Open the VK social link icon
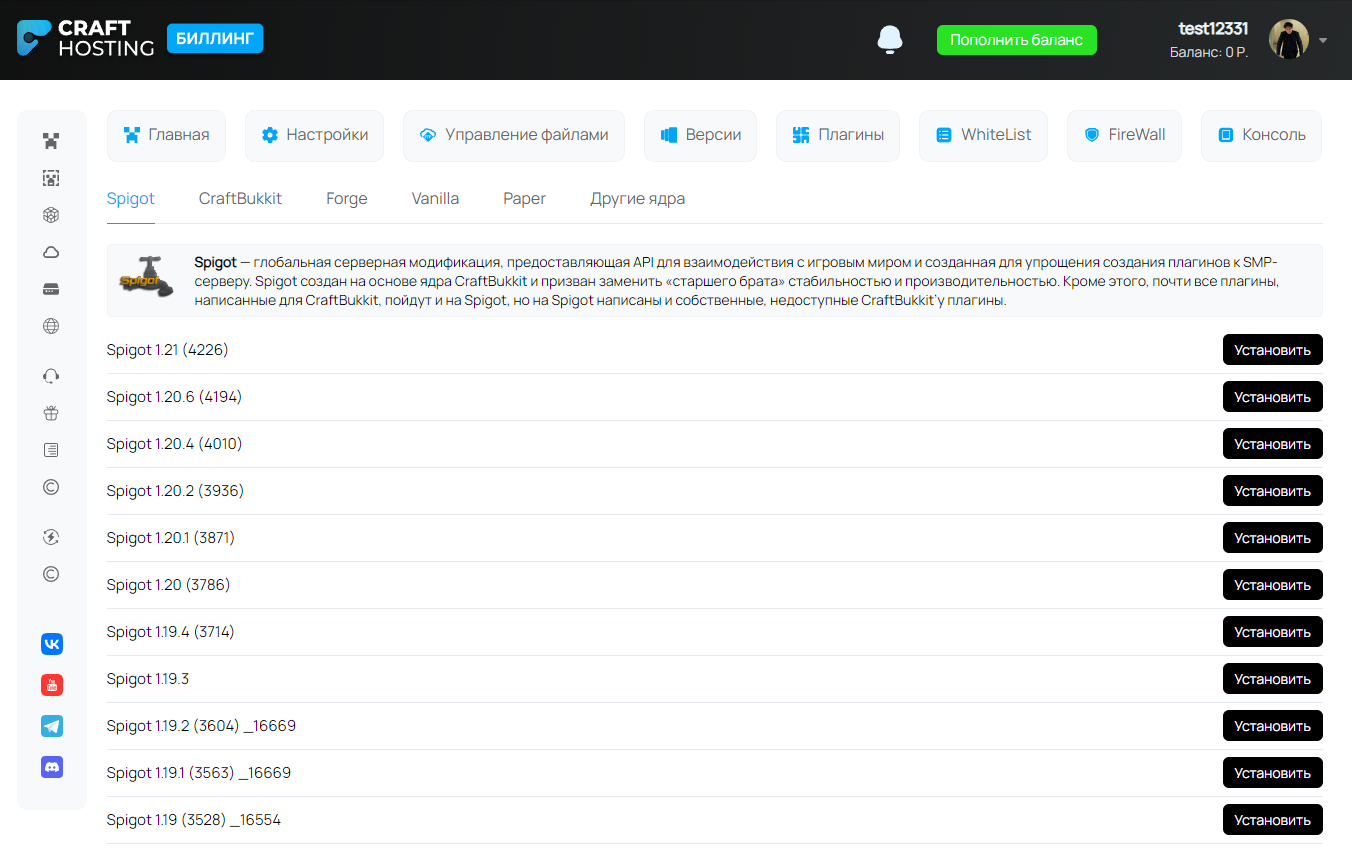1352x850 pixels. point(52,644)
